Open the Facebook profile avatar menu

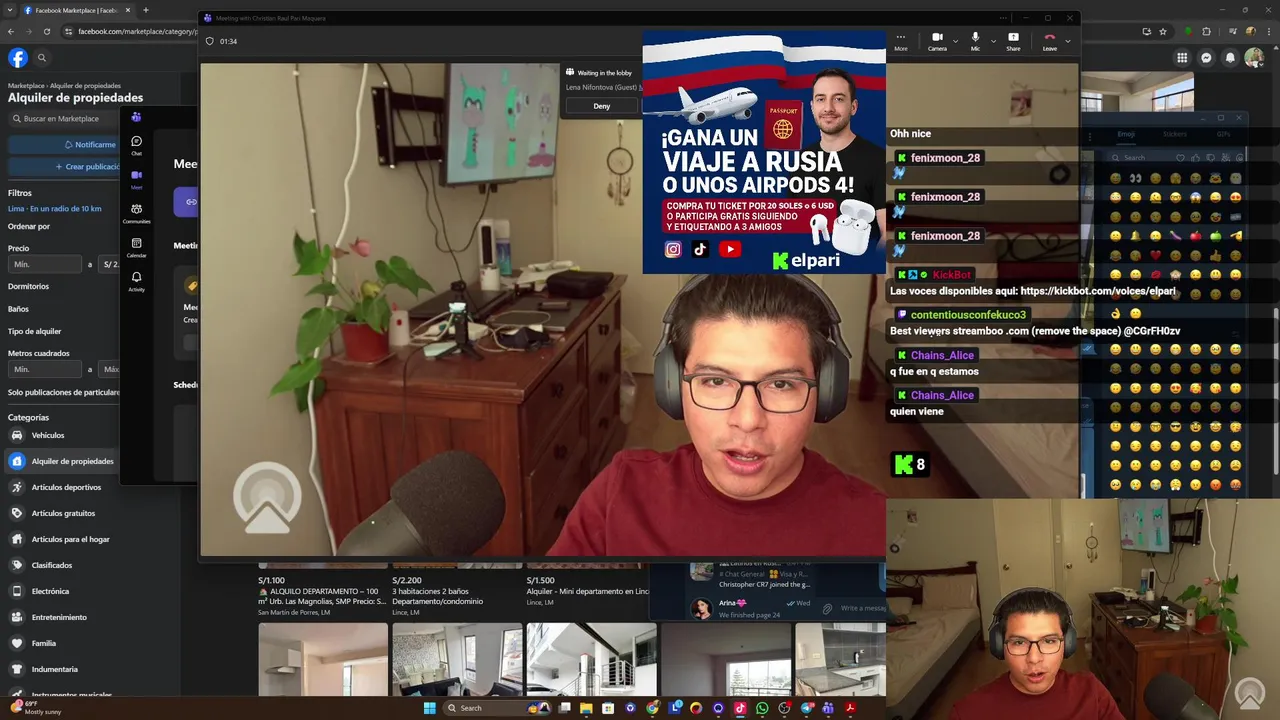pyautogui.click(x=1254, y=58)
